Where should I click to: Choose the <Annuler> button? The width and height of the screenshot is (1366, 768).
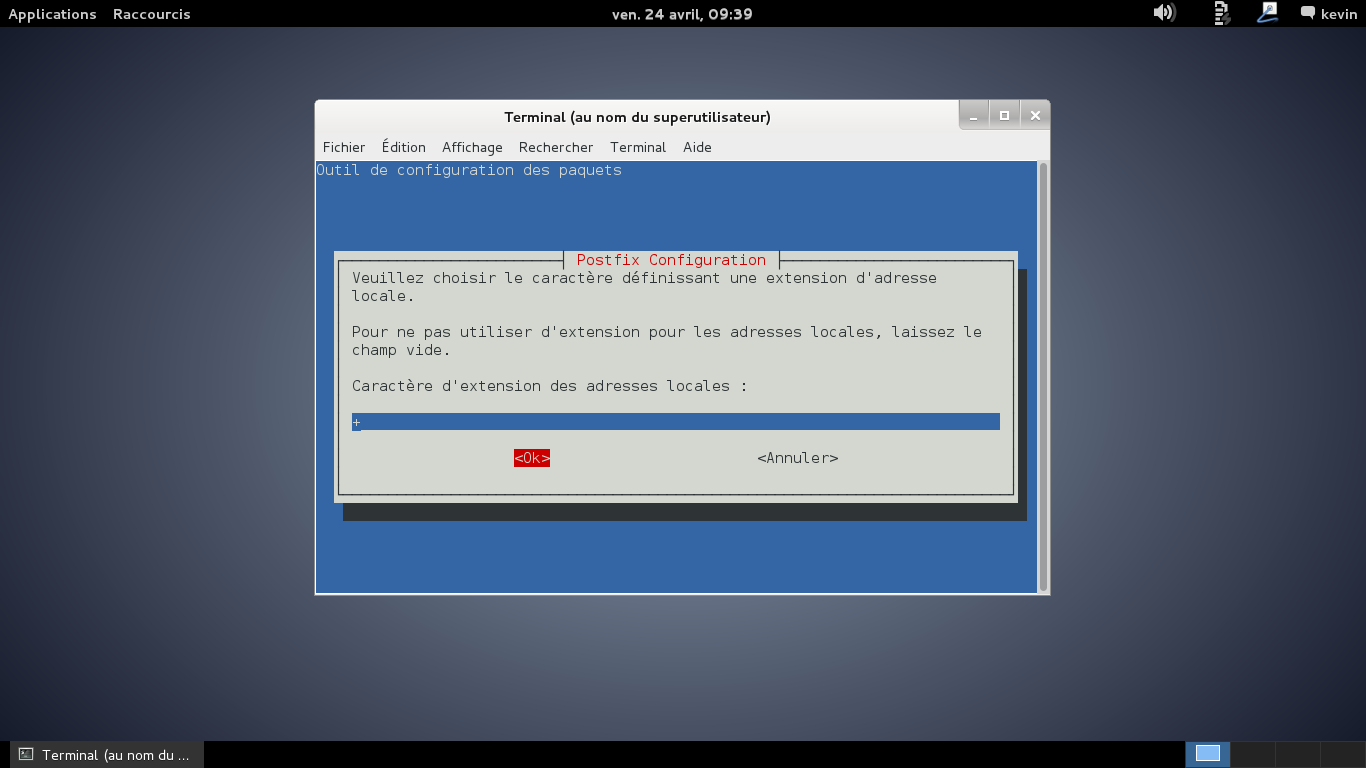point(798,458)
